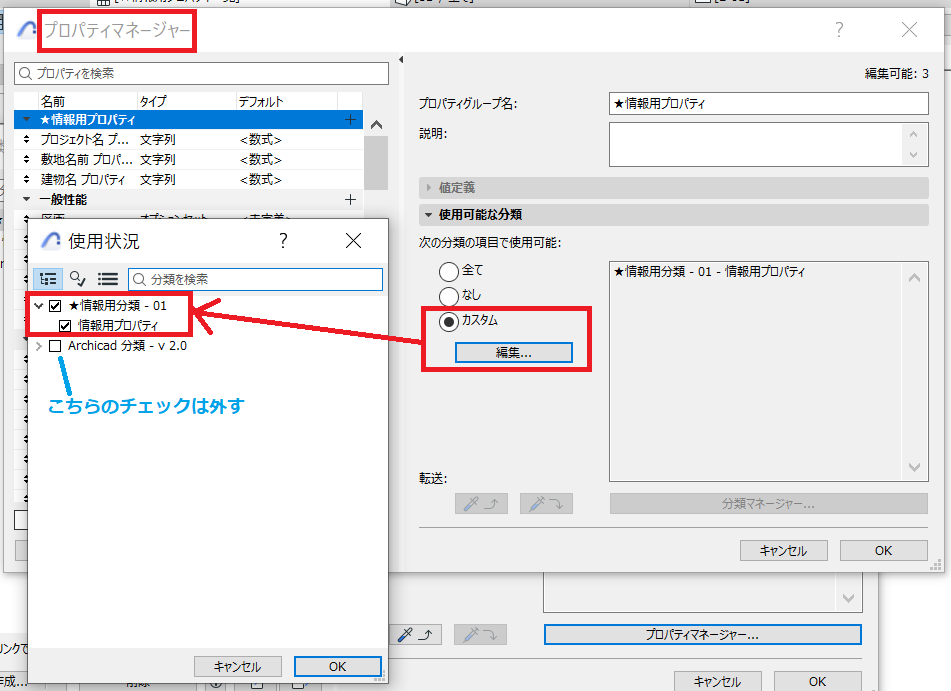The width and height of the screenshot is (951, 691).
Task: Click eyedropper pick-up button in background dialog
Action: [x=415, y=635]
